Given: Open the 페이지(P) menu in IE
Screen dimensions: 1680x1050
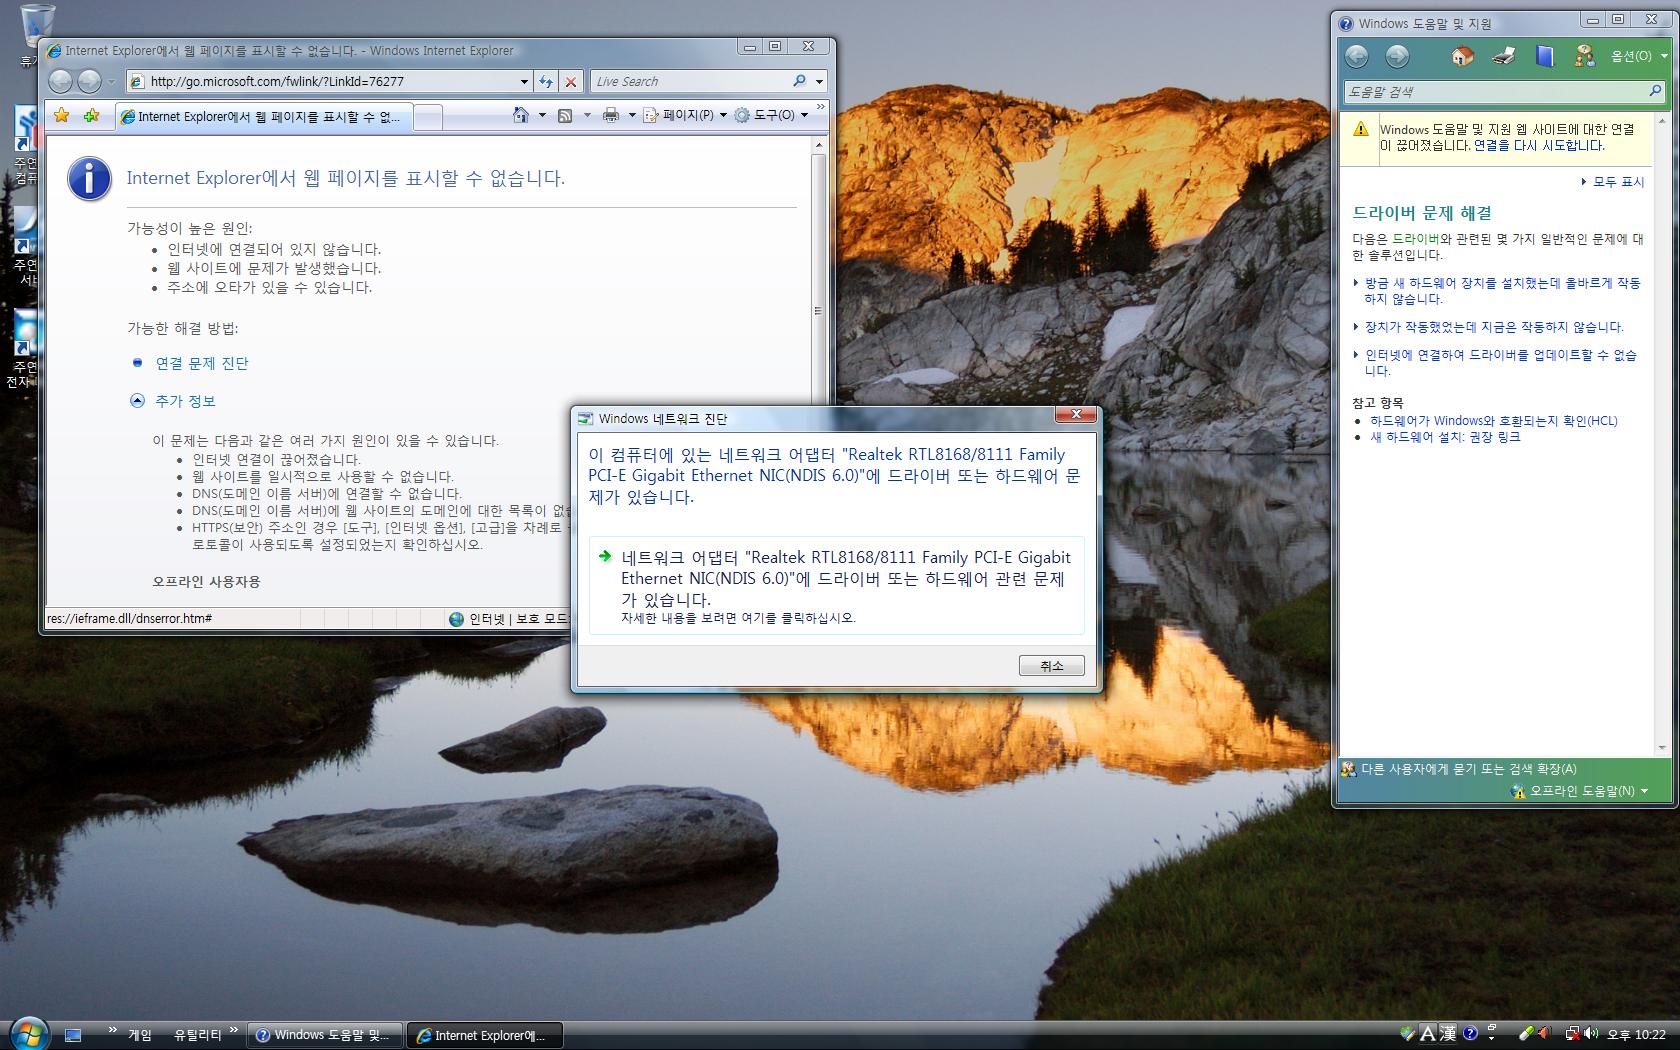Looking at the screenshot, I should (685, 115).
